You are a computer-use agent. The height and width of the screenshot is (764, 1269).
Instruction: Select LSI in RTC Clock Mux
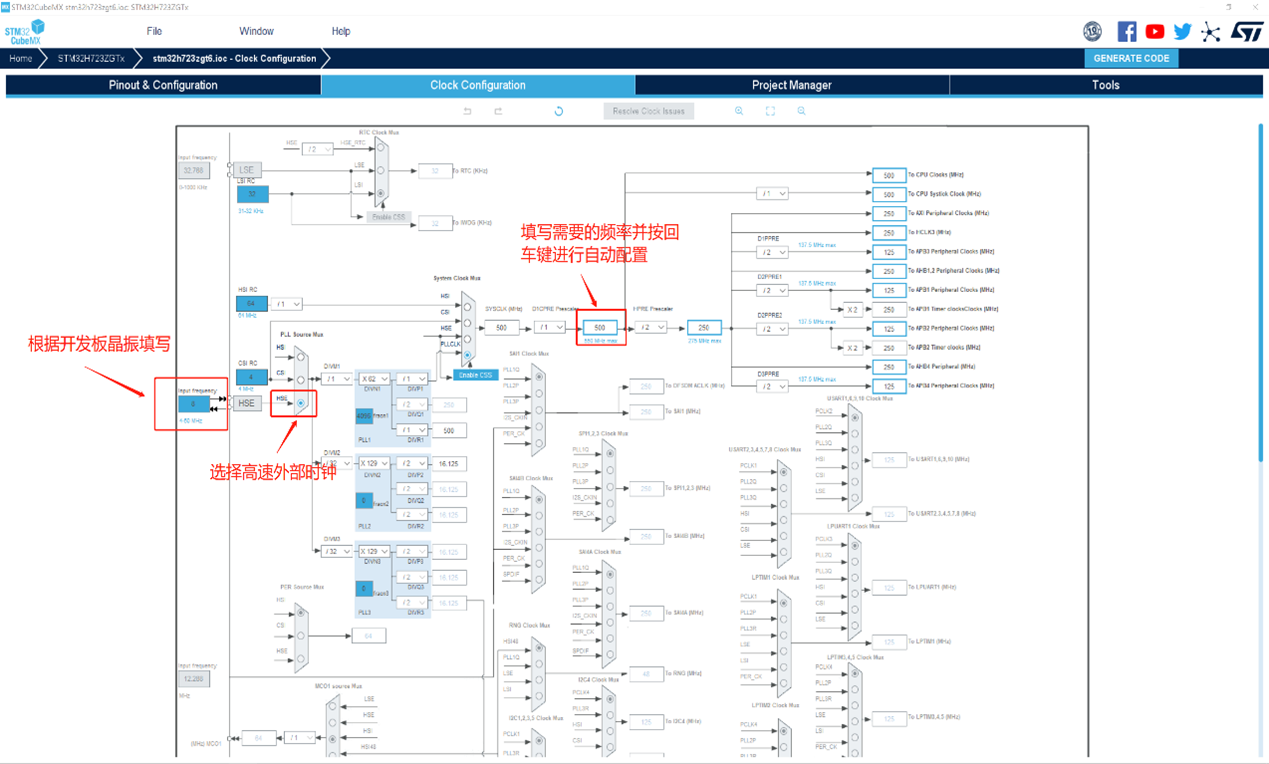click(380, 193)
